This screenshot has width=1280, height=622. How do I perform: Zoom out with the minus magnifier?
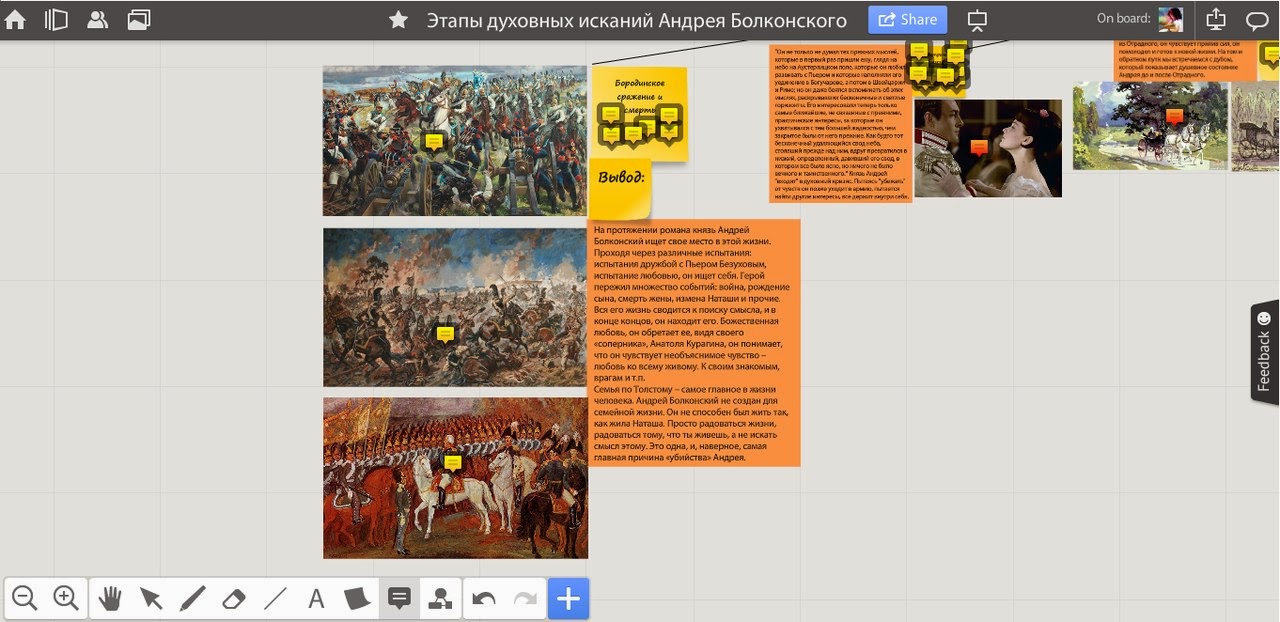point(25,599)
